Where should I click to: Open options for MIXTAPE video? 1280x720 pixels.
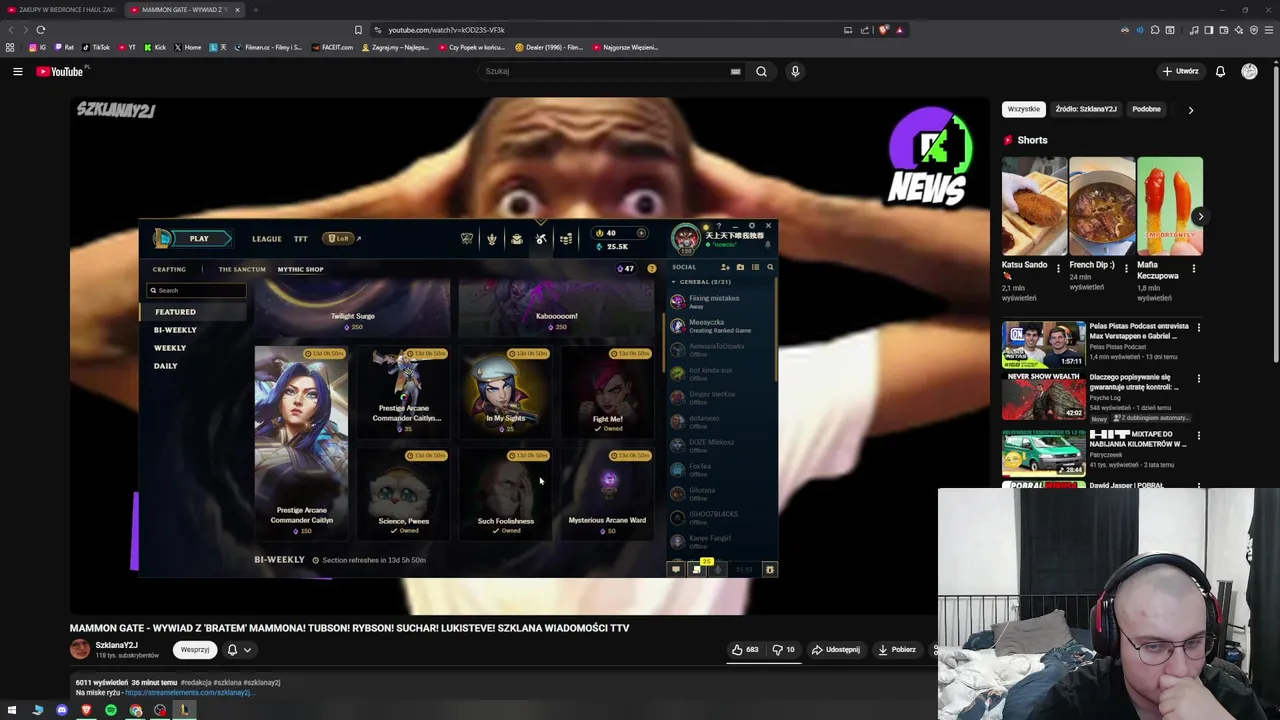(1198, 437)
